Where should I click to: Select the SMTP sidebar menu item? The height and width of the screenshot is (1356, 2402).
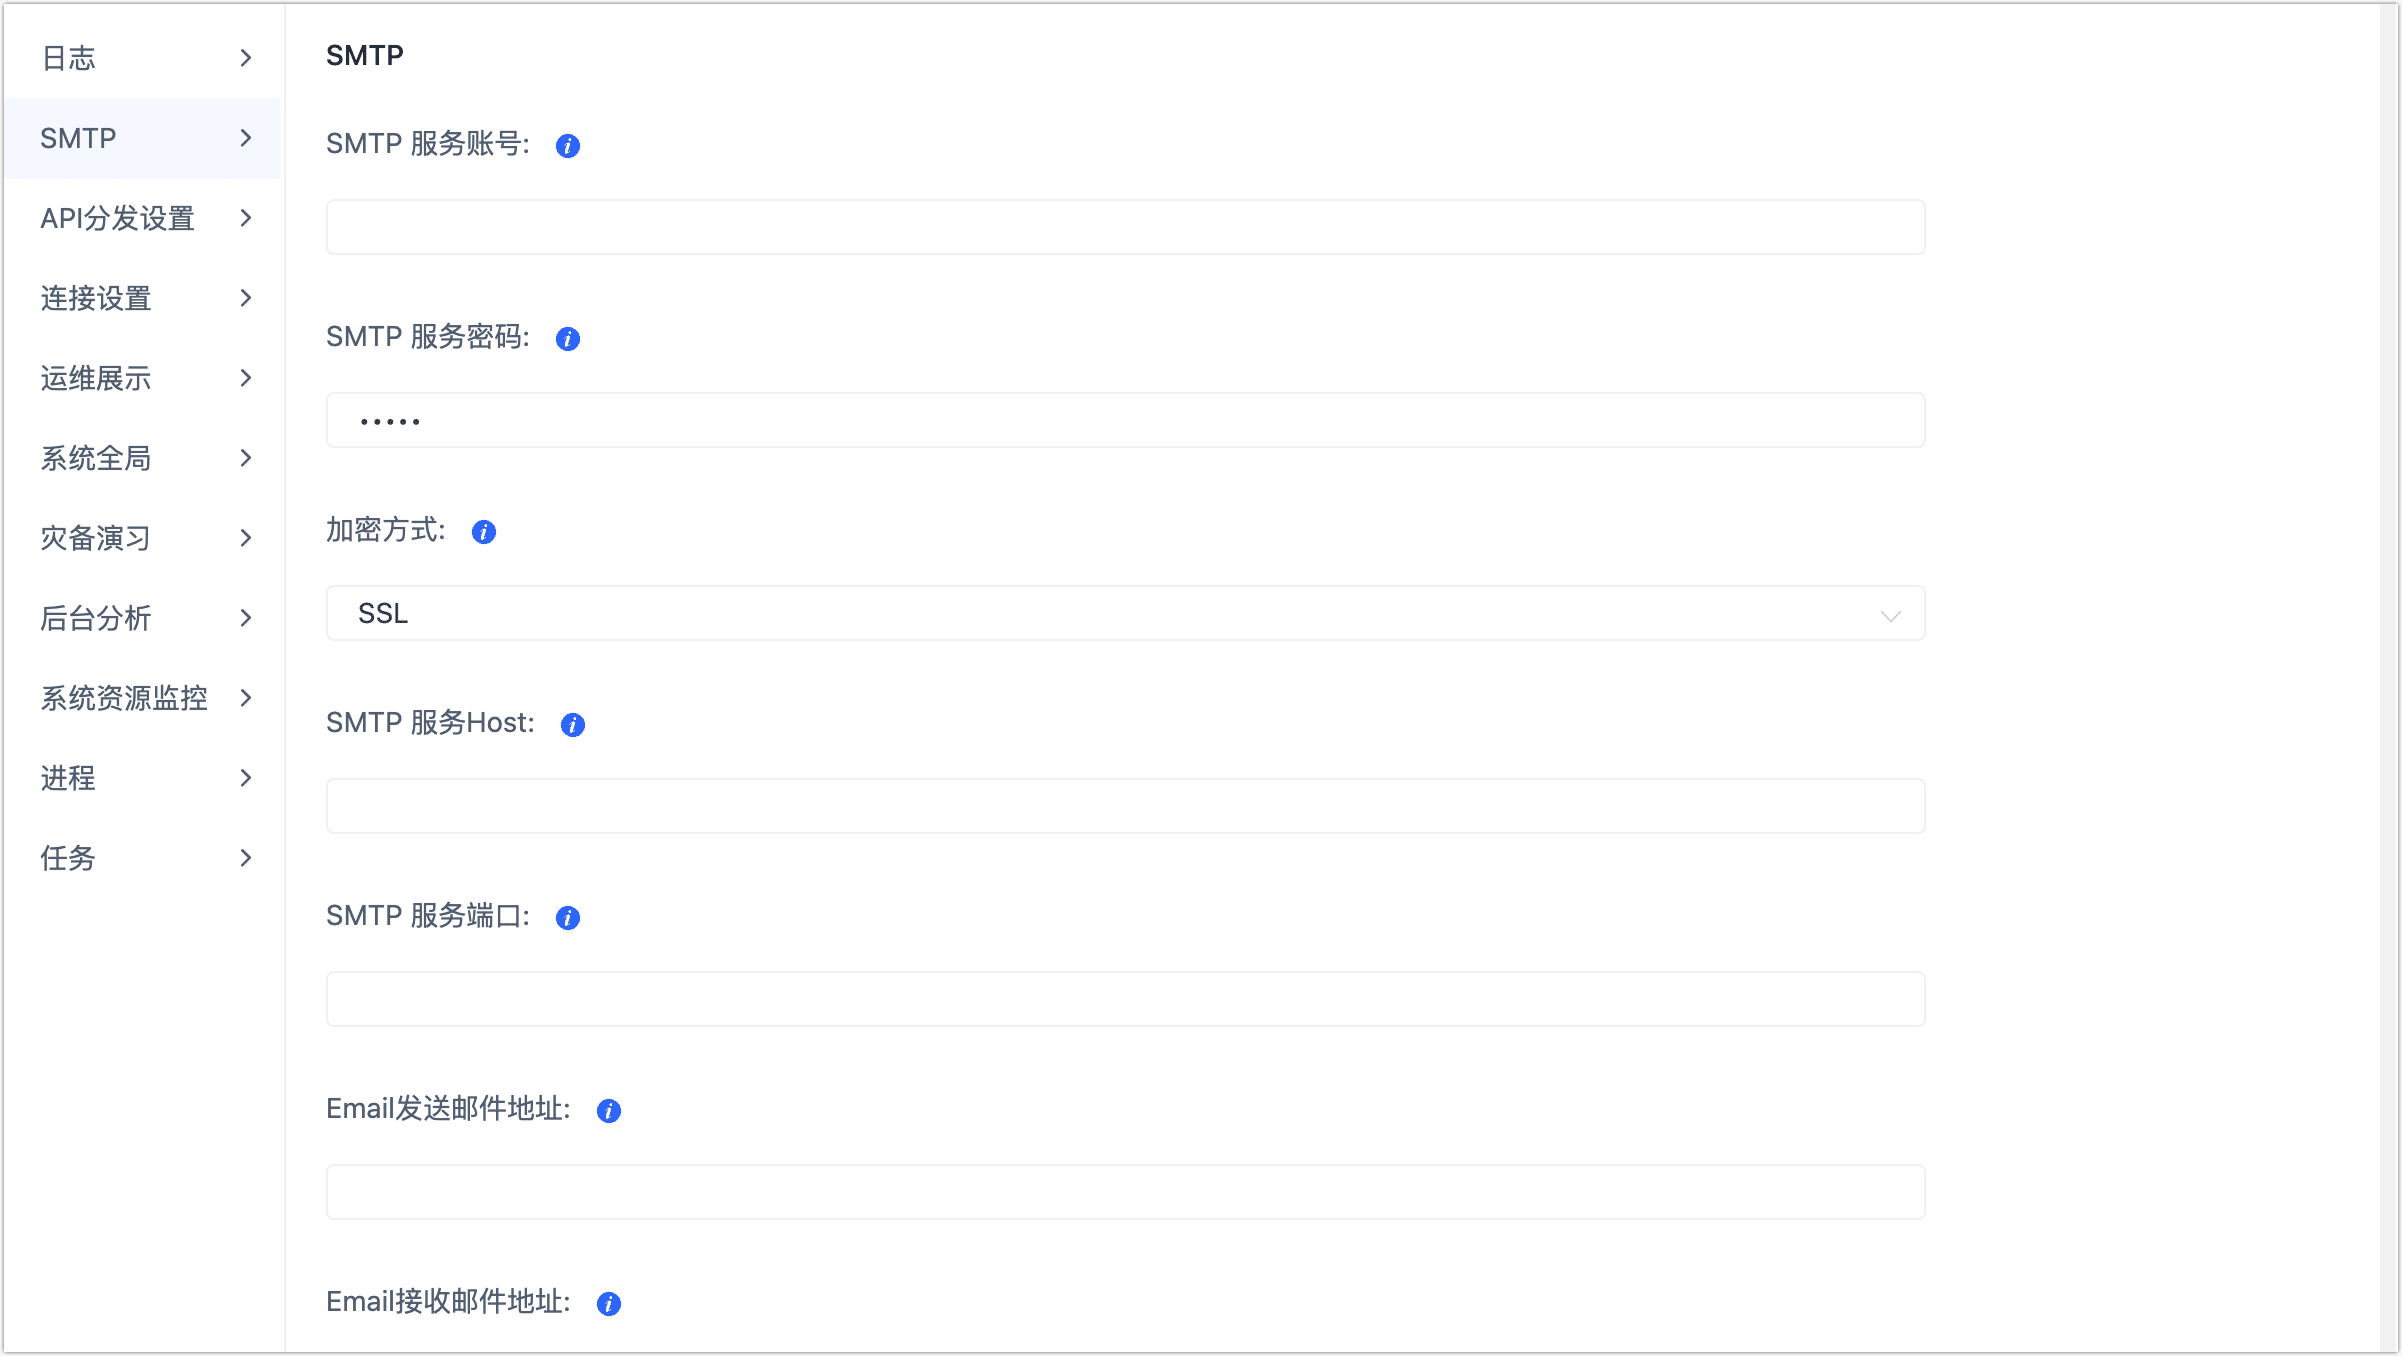[x=78, y=138]
